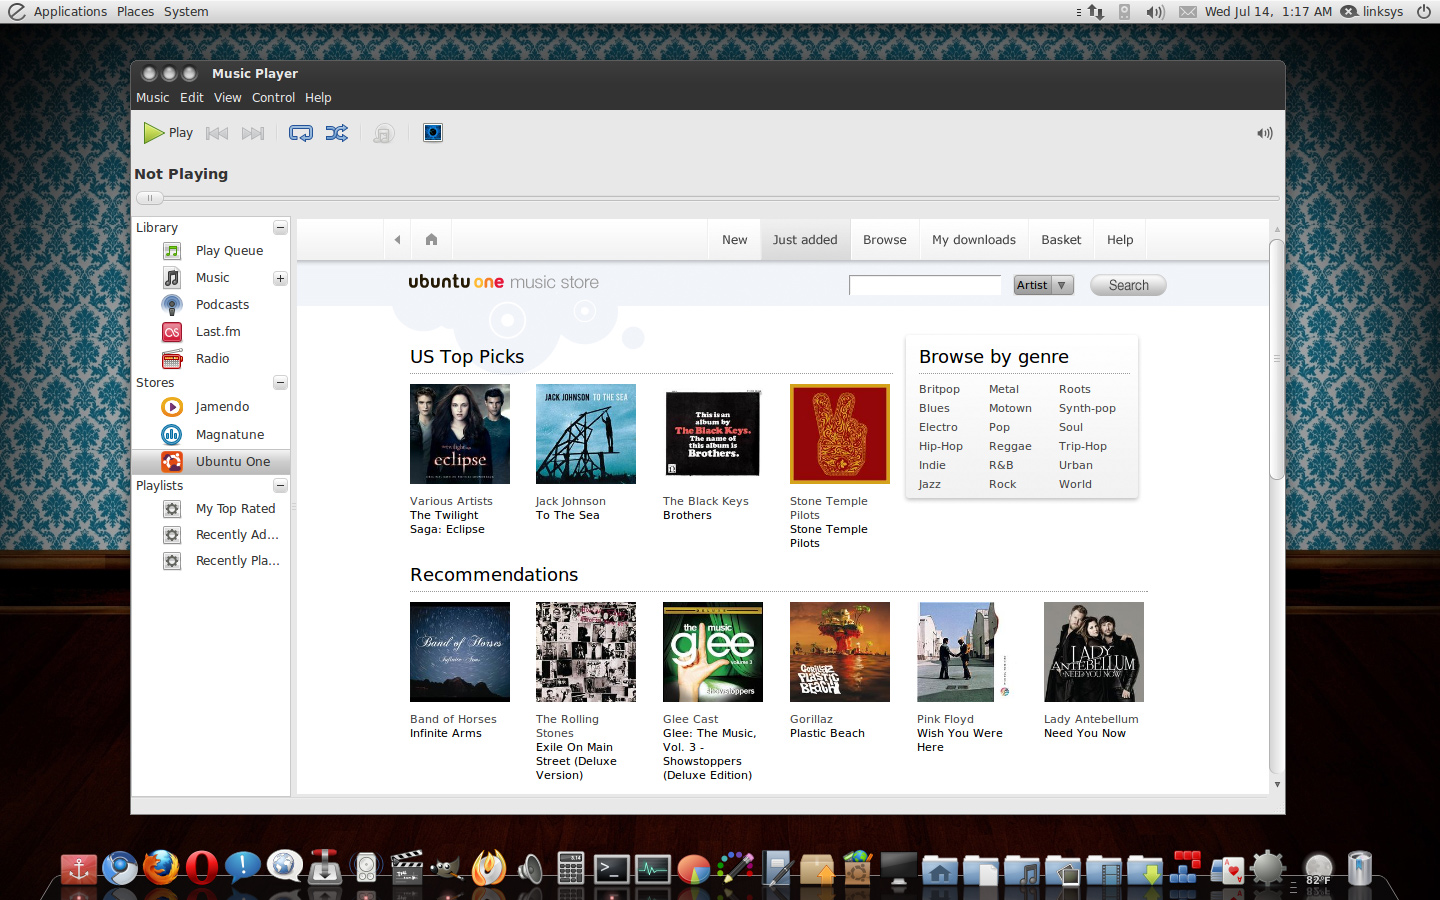Switch to the Browse tab
This screenshot has width=1440, height=900.
(885, 240)
